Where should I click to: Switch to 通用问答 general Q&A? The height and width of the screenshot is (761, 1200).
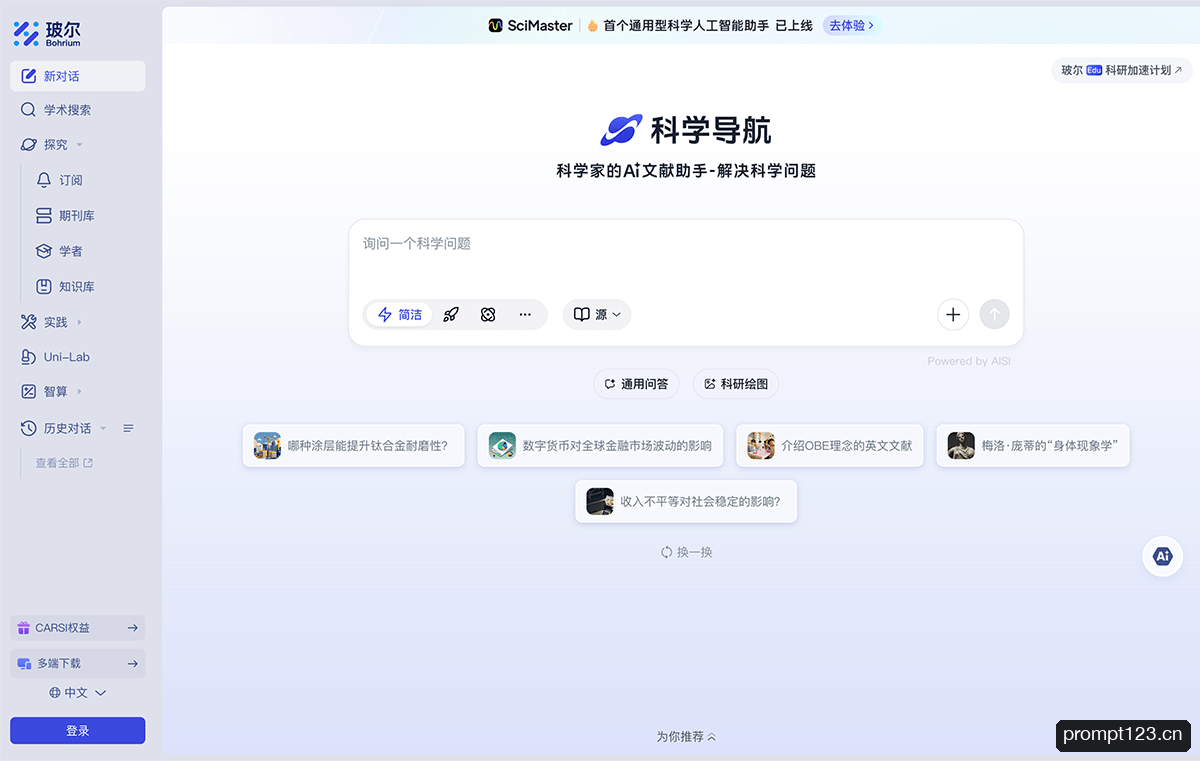[x=636, y=384]
